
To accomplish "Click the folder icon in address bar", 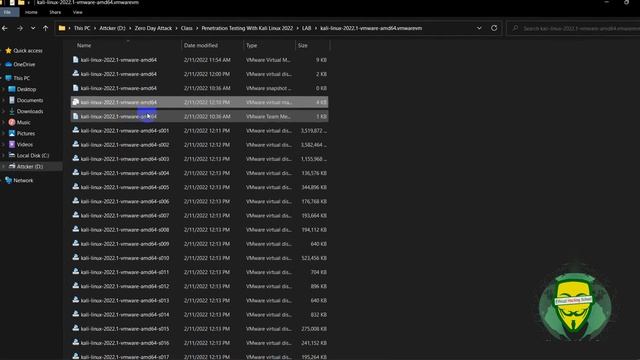I will click(x=62, y=28).
